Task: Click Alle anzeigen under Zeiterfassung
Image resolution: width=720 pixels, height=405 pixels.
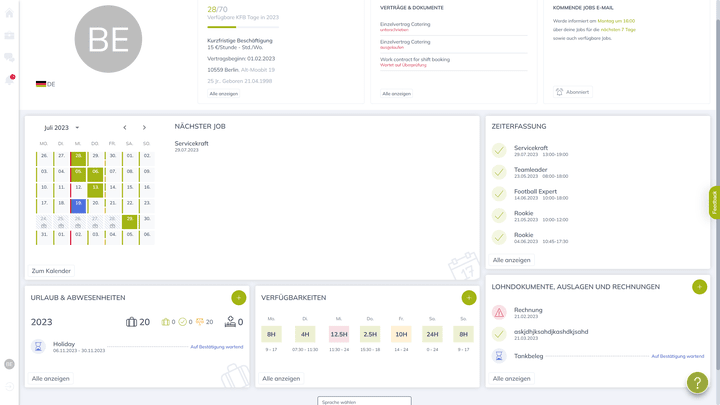Action: [x=511, y=260]
